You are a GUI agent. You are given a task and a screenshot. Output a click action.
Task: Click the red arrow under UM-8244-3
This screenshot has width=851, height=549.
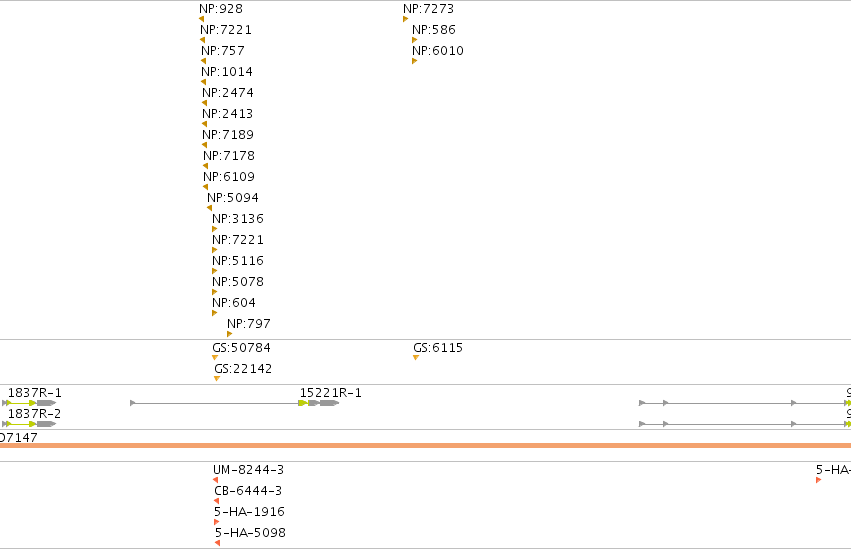pyautogui.click(x=215, y=480)
